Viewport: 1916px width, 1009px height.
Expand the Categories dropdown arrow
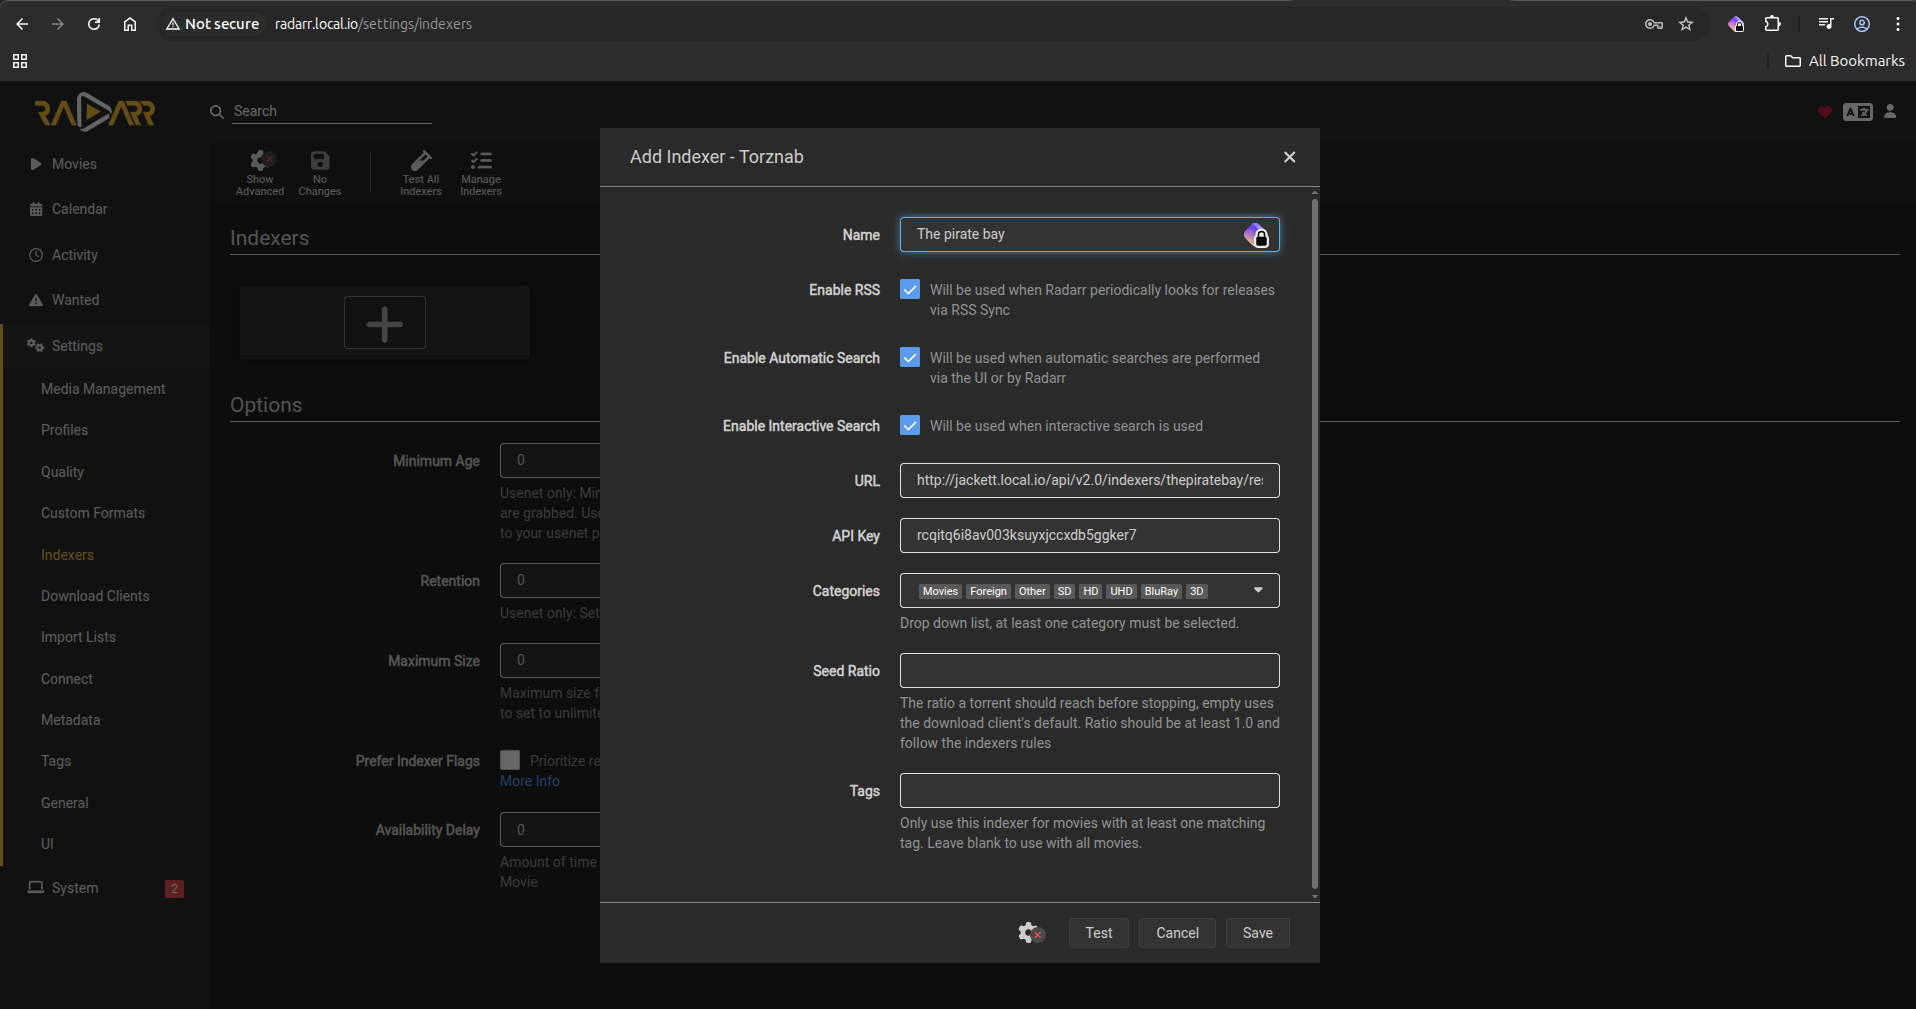(1259, 590)
